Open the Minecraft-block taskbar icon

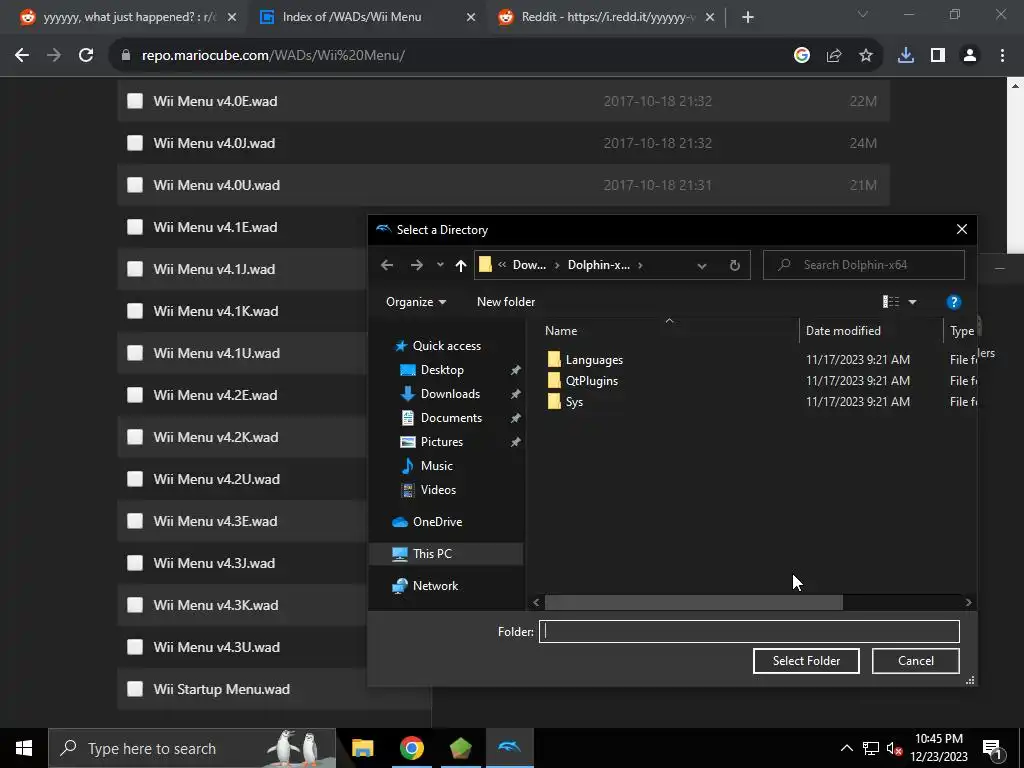[460, 748]
